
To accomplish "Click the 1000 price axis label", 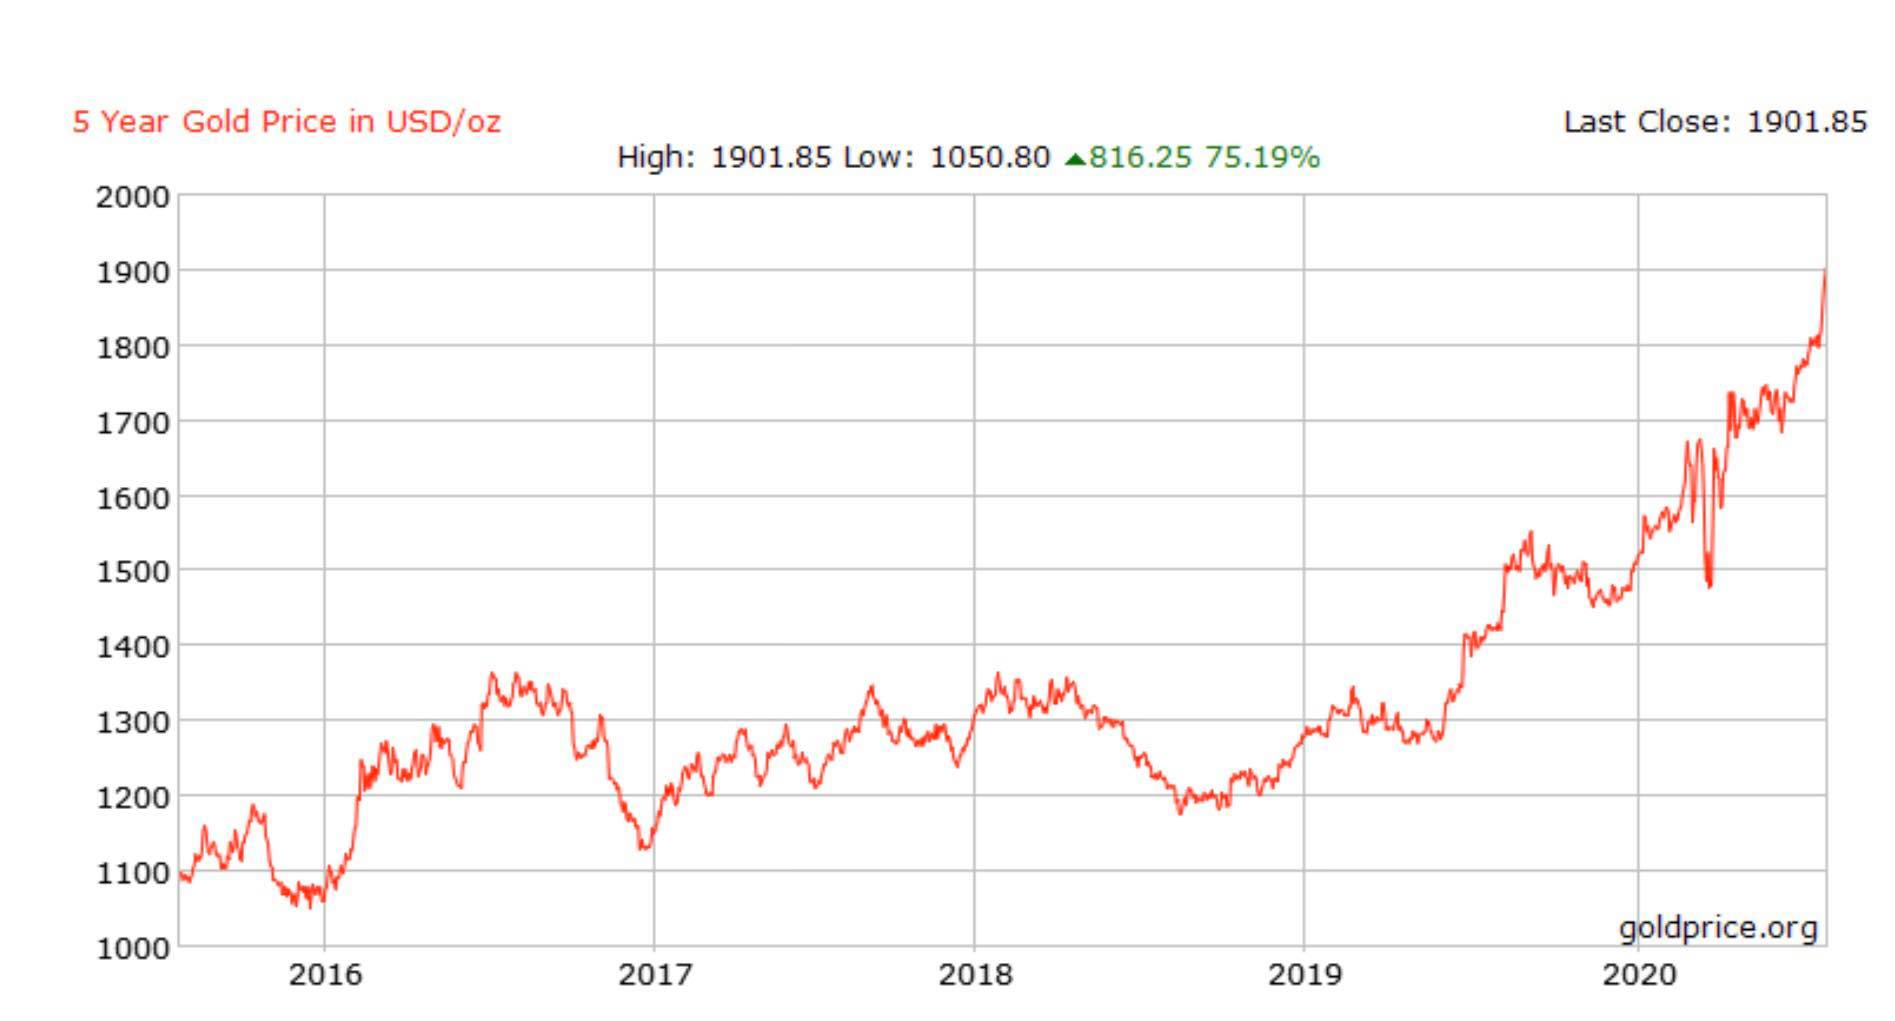I will (133, 947).
